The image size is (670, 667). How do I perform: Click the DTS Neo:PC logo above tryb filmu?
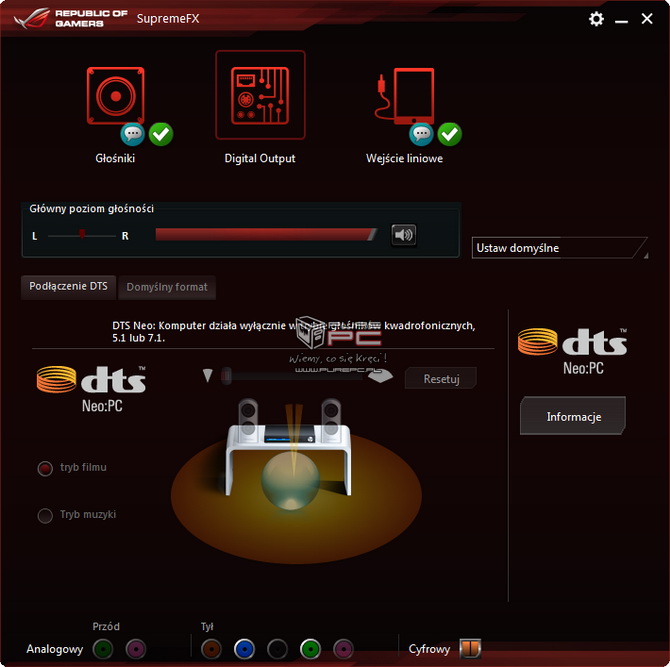pos(91,389)
